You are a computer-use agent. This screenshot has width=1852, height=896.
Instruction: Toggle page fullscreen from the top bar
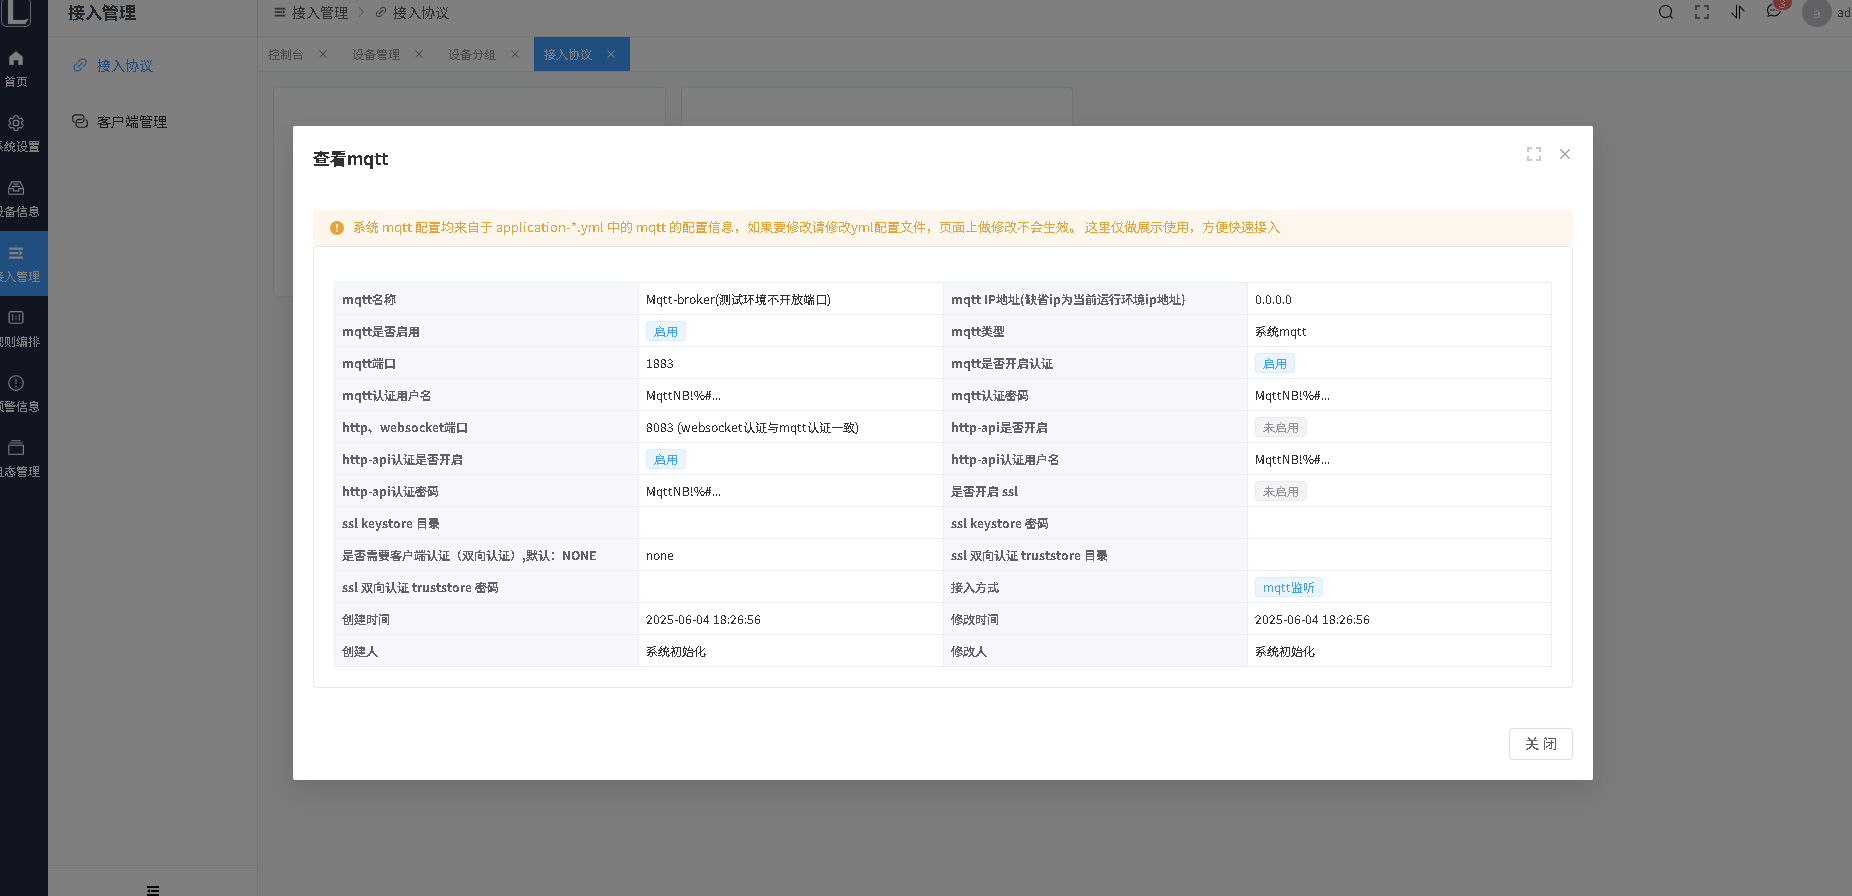point(1702,13)
